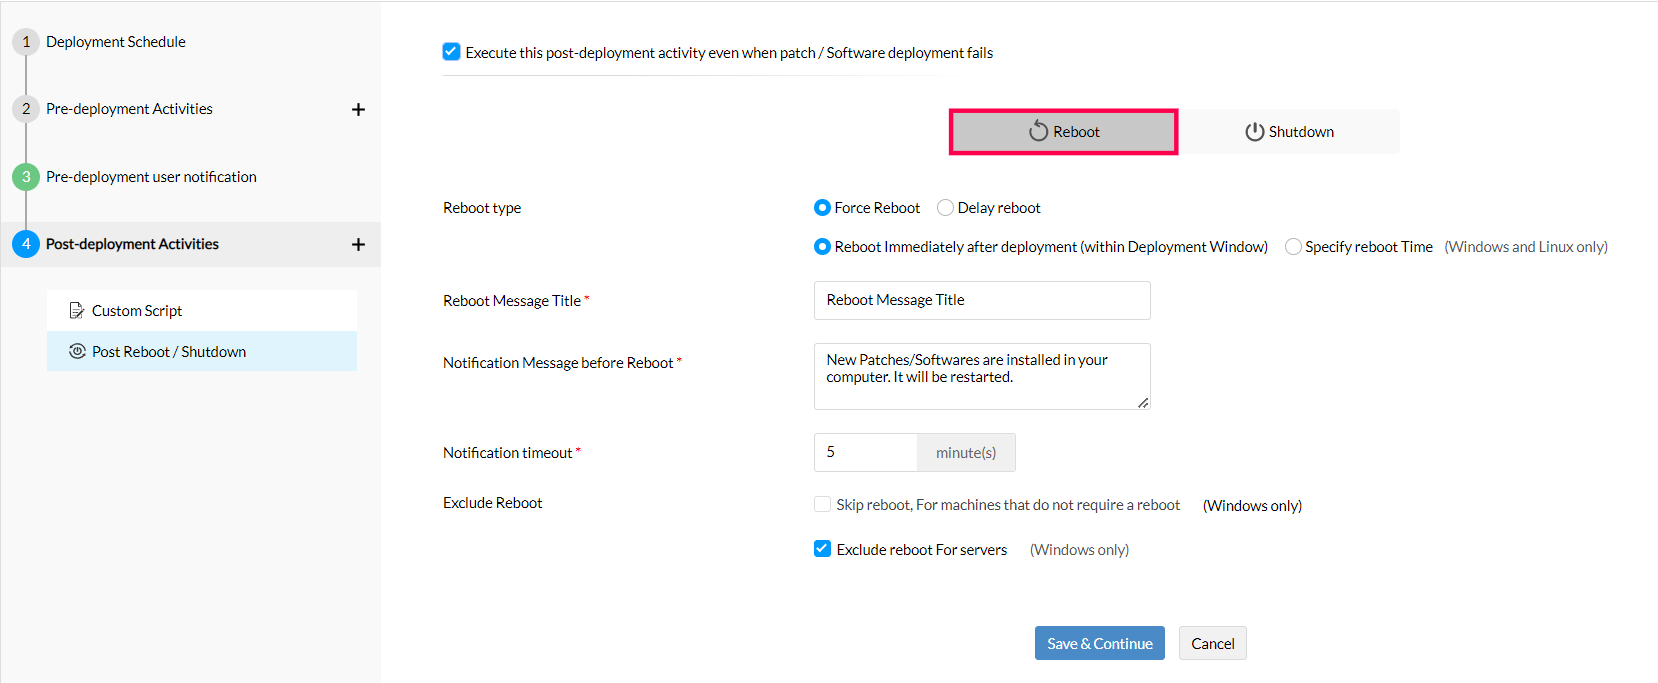Enable Skip reboot for machines checkbox

[822, 505]
